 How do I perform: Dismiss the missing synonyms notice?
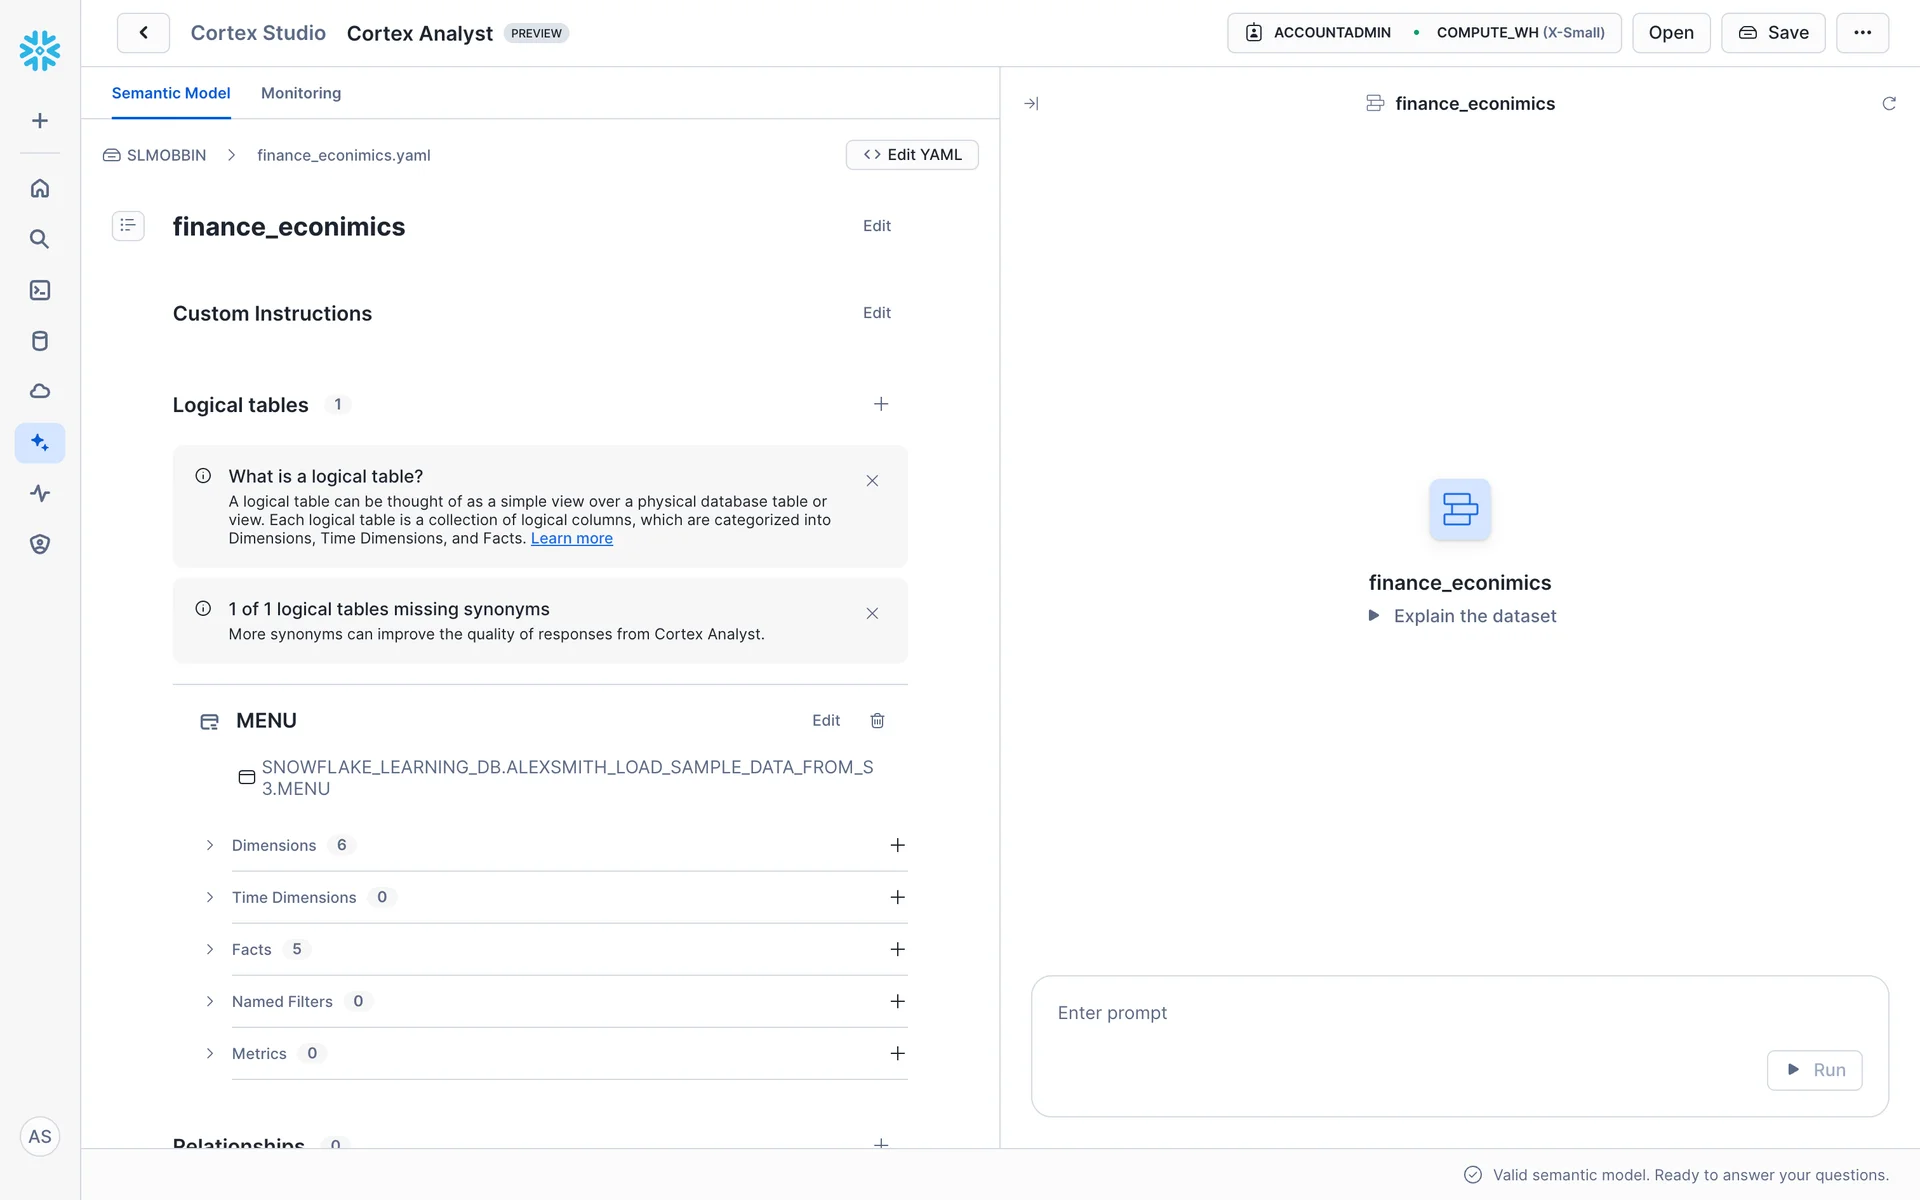click(x=872, y=614)
